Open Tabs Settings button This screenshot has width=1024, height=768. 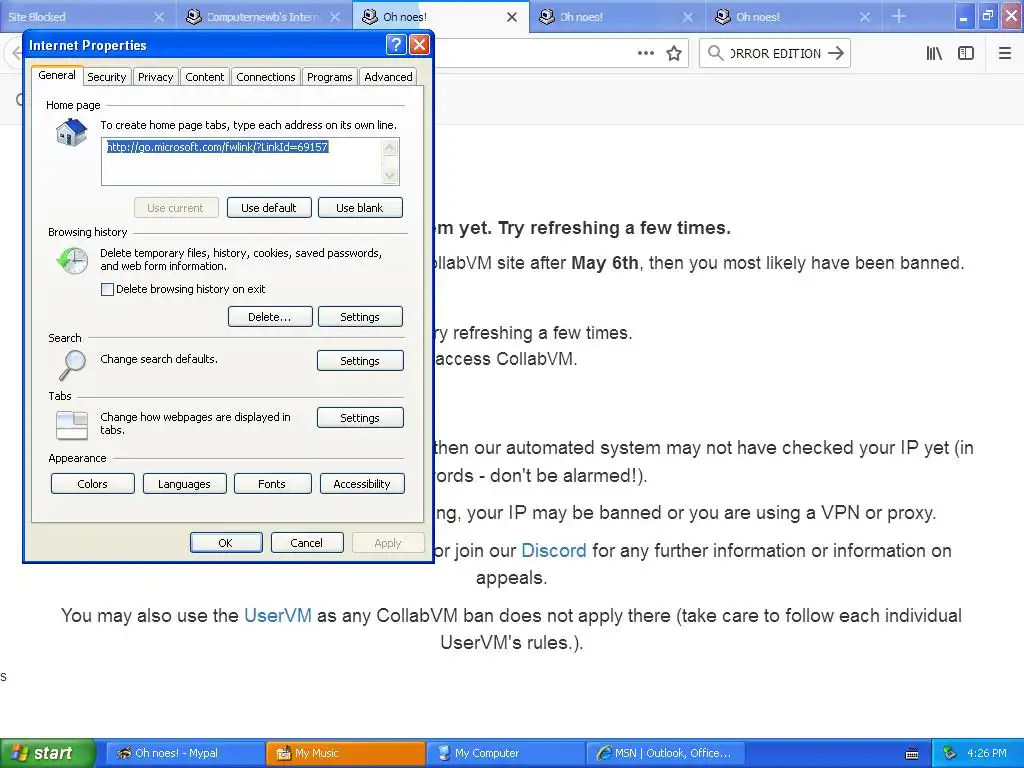pos(360,418)
